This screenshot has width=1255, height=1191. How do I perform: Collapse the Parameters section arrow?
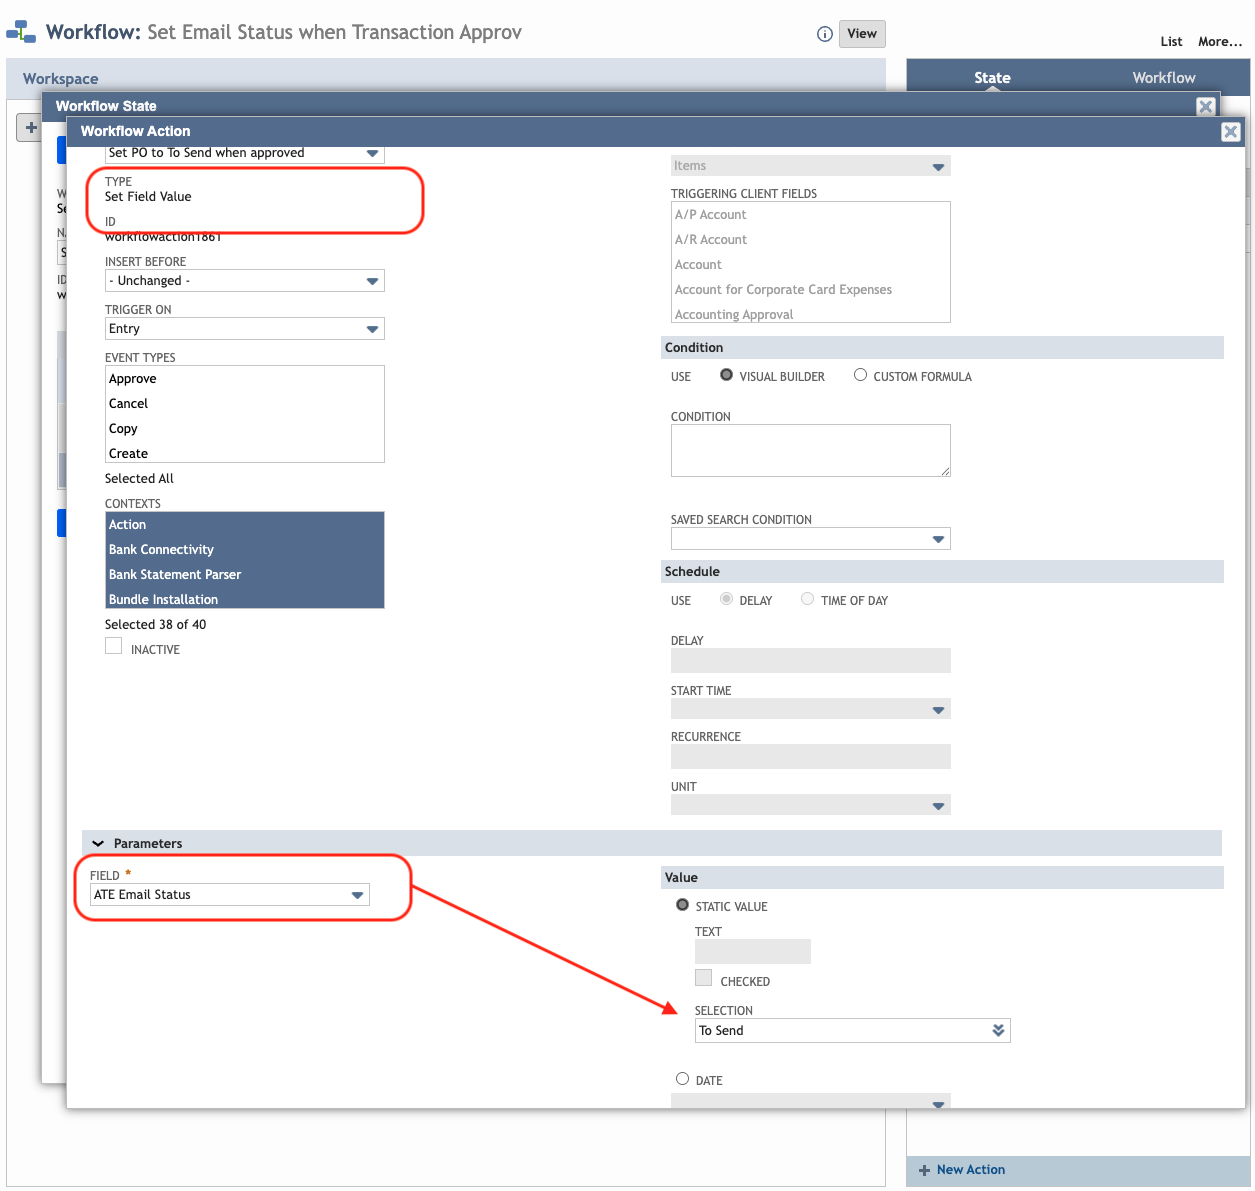click(x=98, y=844)
